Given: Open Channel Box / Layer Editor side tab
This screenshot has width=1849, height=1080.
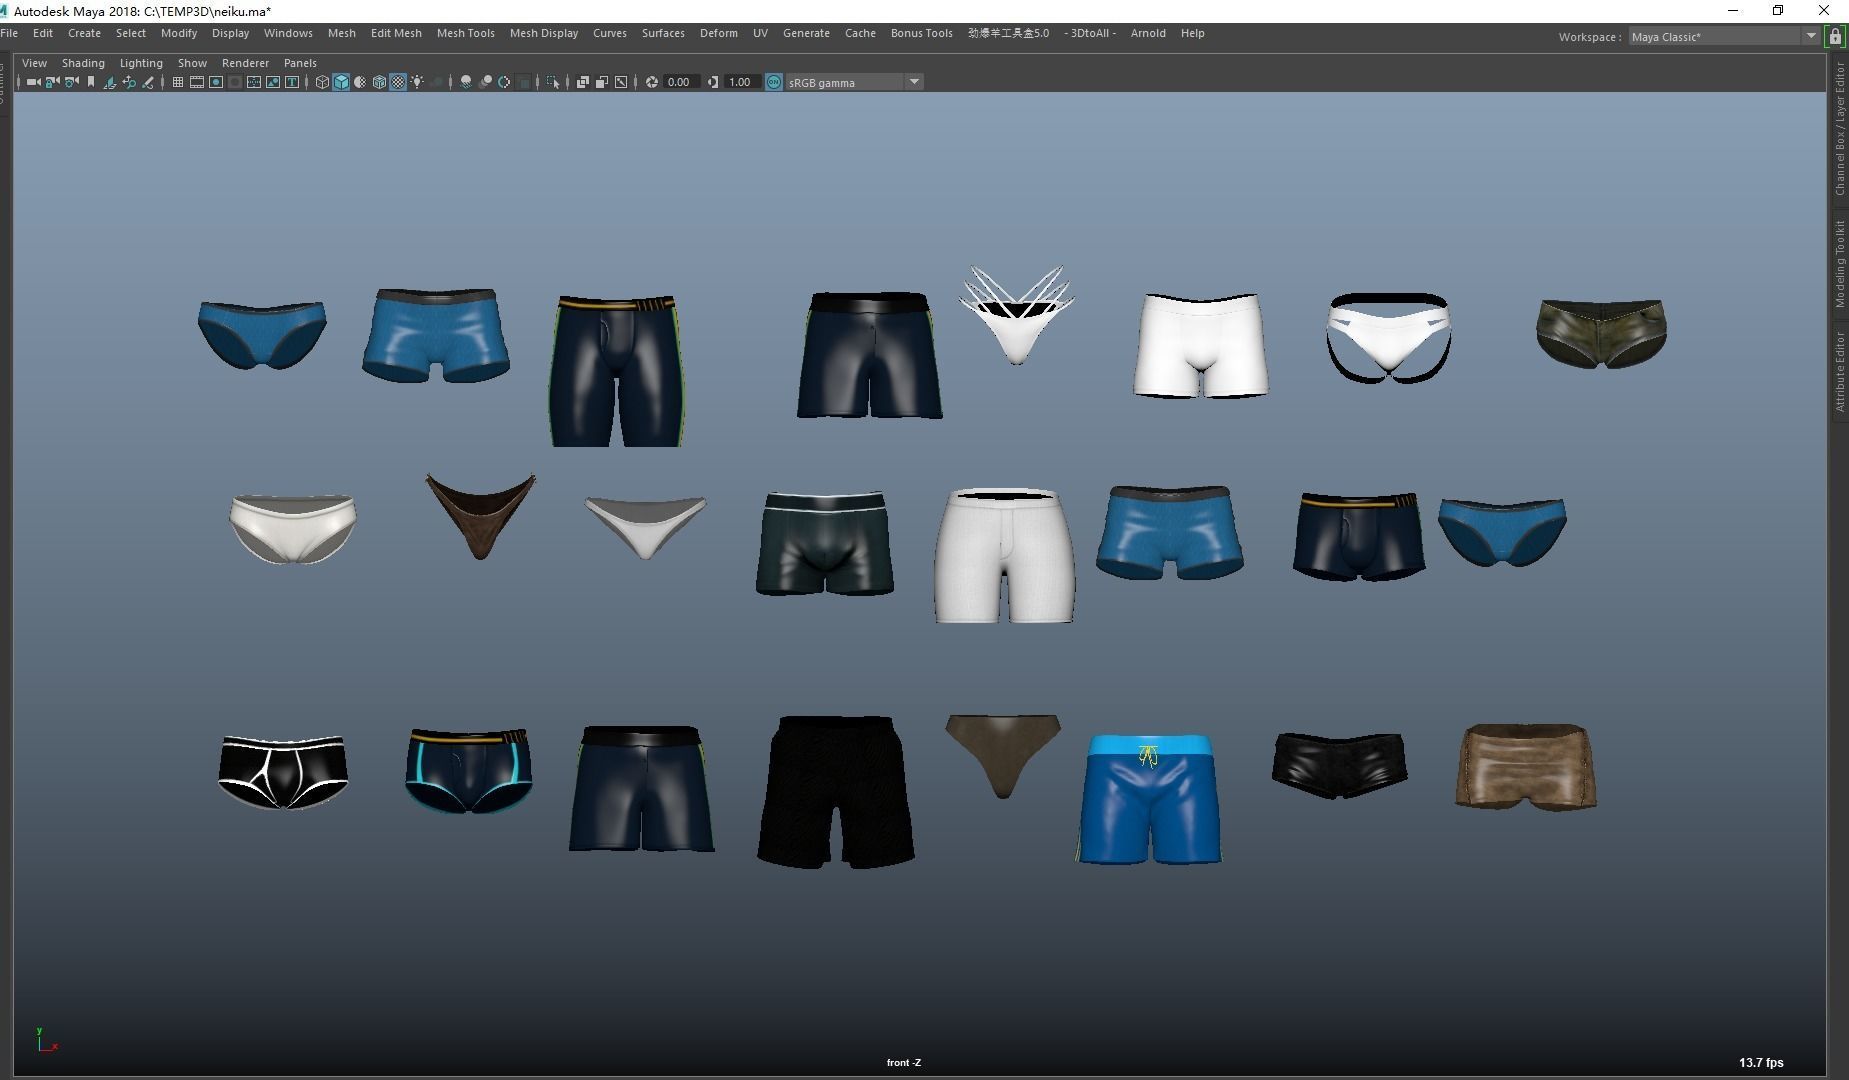Looking at the screenshot, I should [1839, 129].
